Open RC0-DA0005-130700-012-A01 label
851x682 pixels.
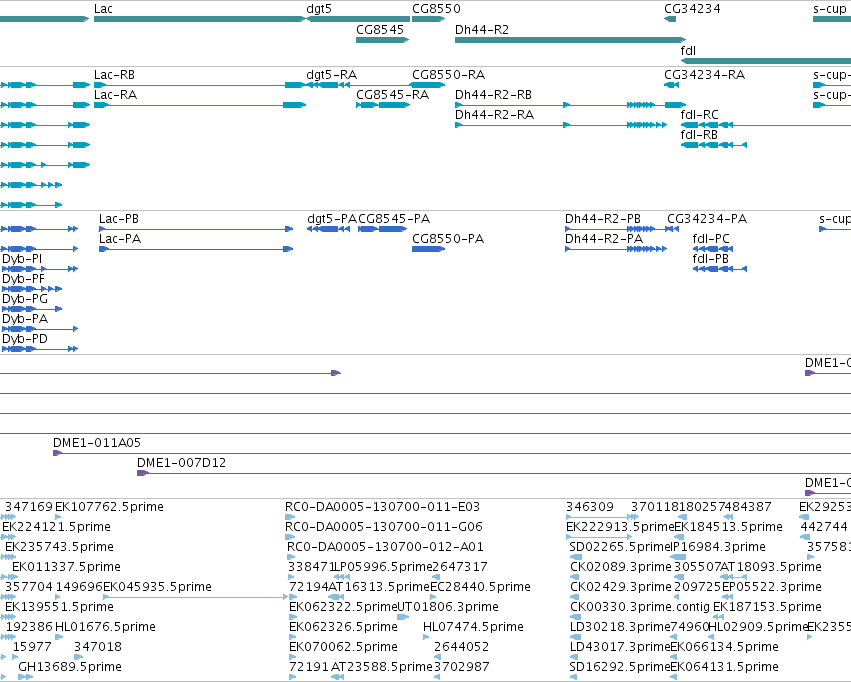(385, 547)
